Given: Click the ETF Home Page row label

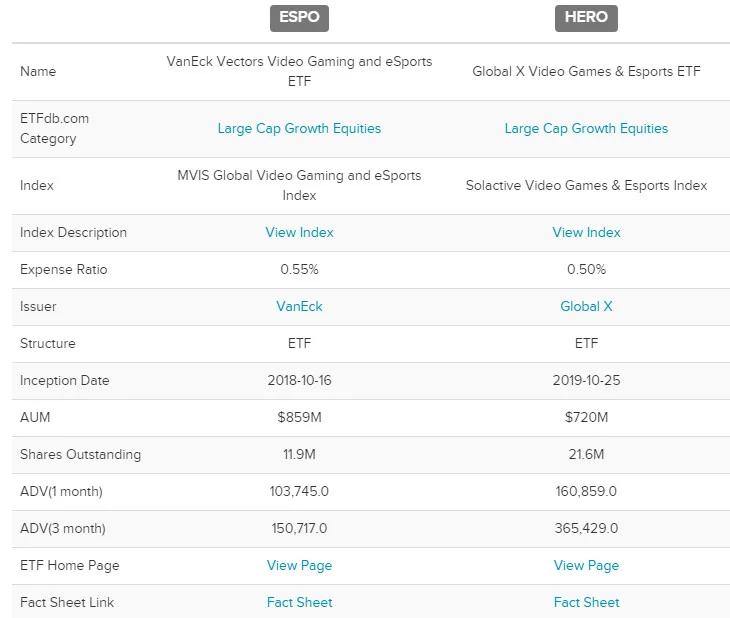Looking at the screenshot, I should click(x=70, y=565).
